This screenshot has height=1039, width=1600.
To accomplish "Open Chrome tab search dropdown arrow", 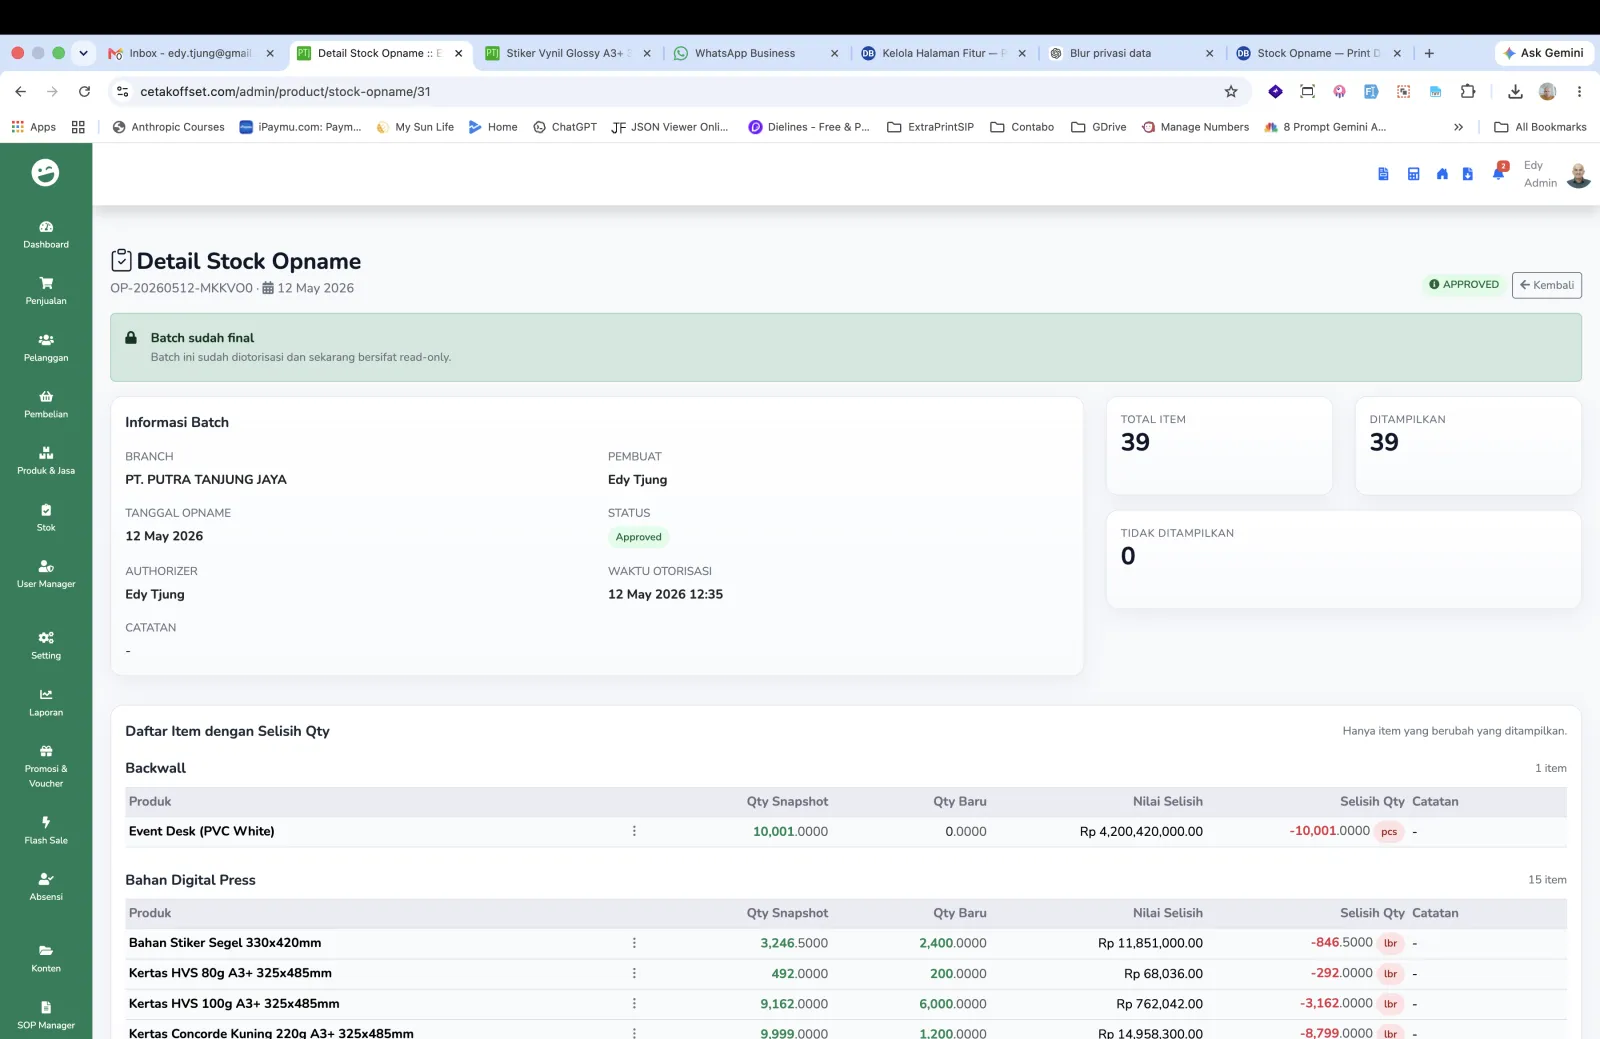I will [83, 53].
